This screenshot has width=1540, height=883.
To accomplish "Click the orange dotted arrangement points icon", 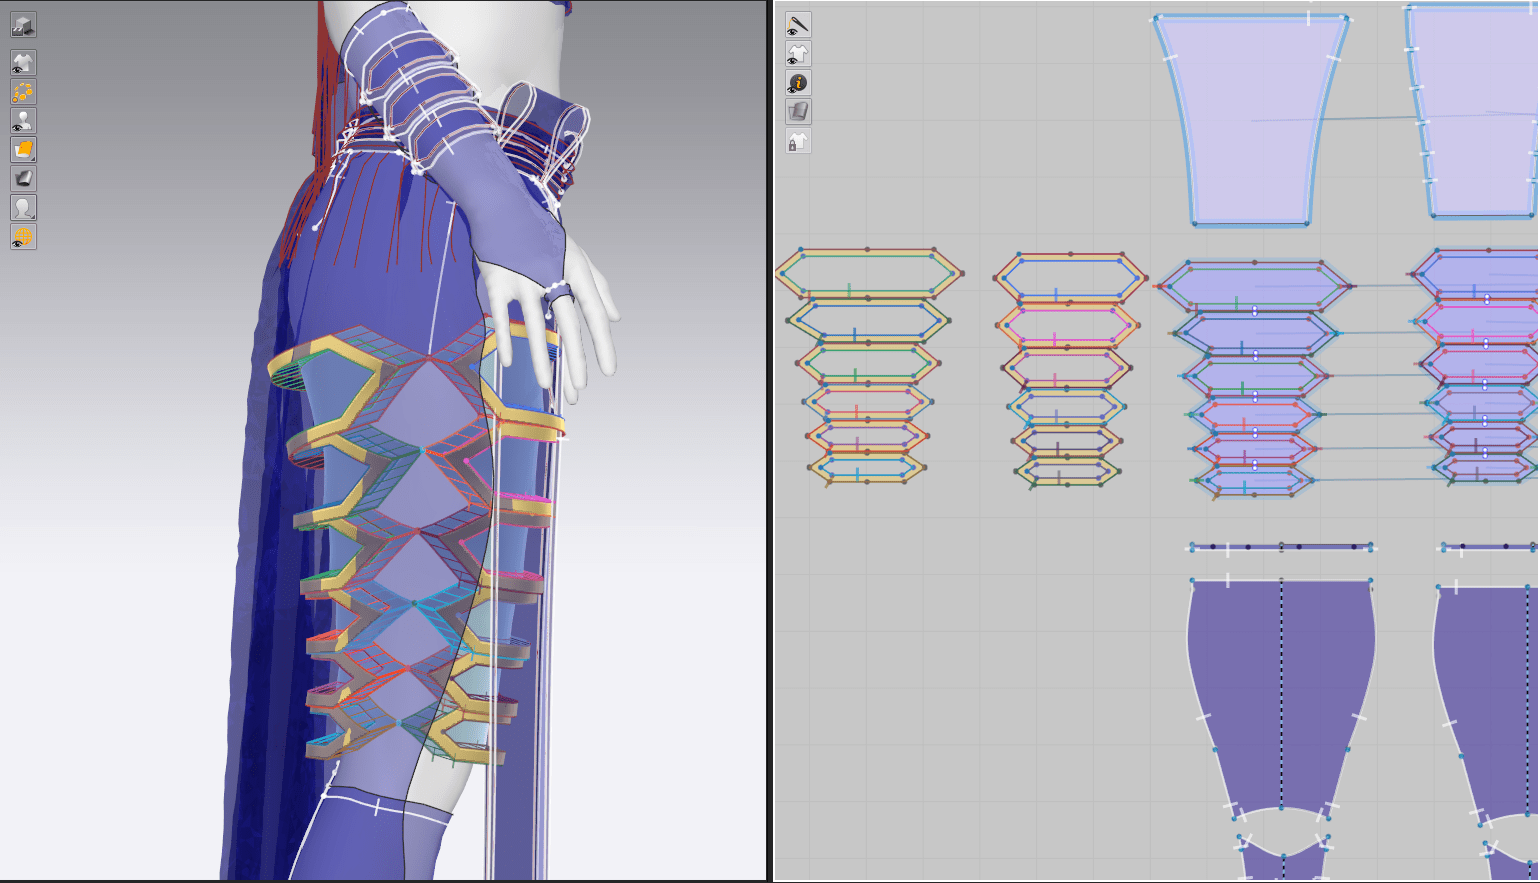I will point(23,92).
